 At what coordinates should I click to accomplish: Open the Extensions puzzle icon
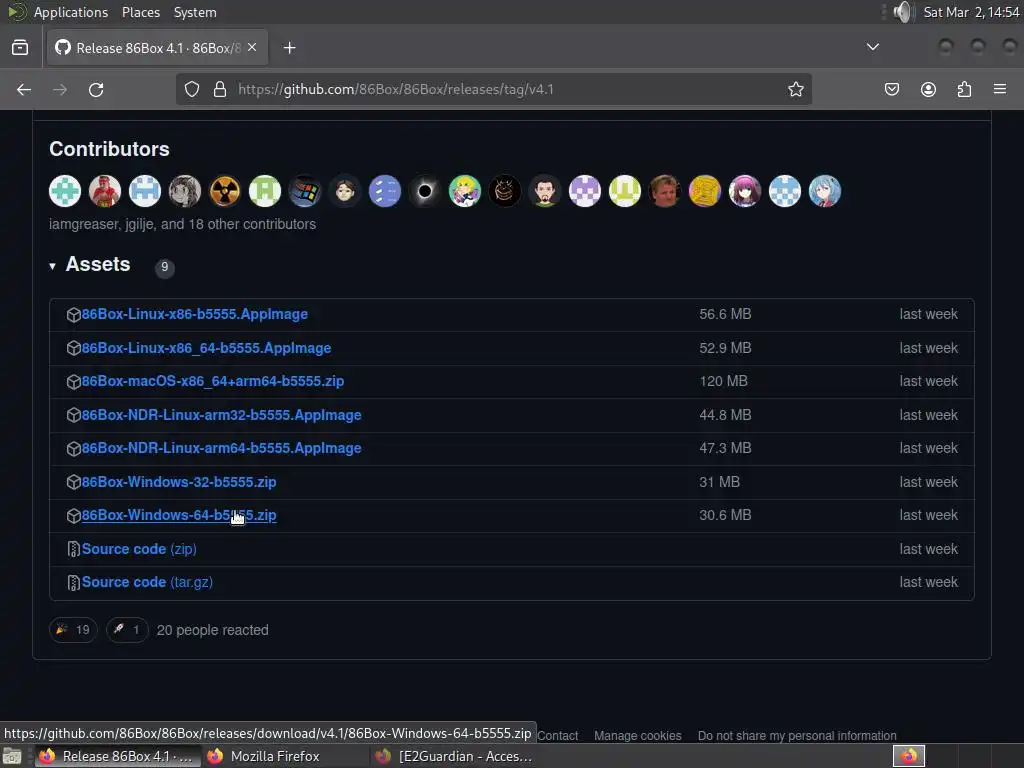coord(964,89)
